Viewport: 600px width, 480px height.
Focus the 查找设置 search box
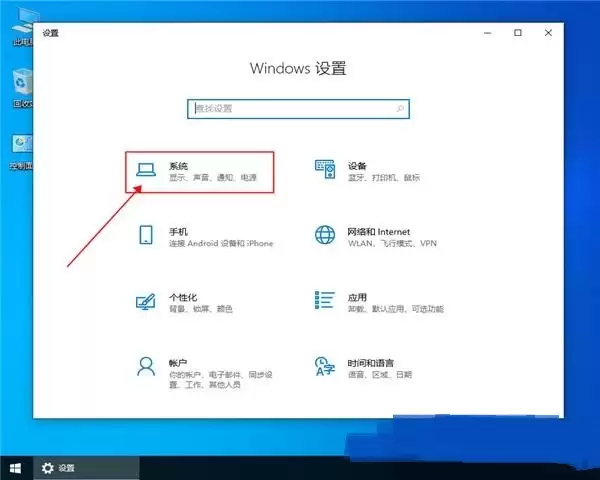pyautogui.click(x=298, y=109)
